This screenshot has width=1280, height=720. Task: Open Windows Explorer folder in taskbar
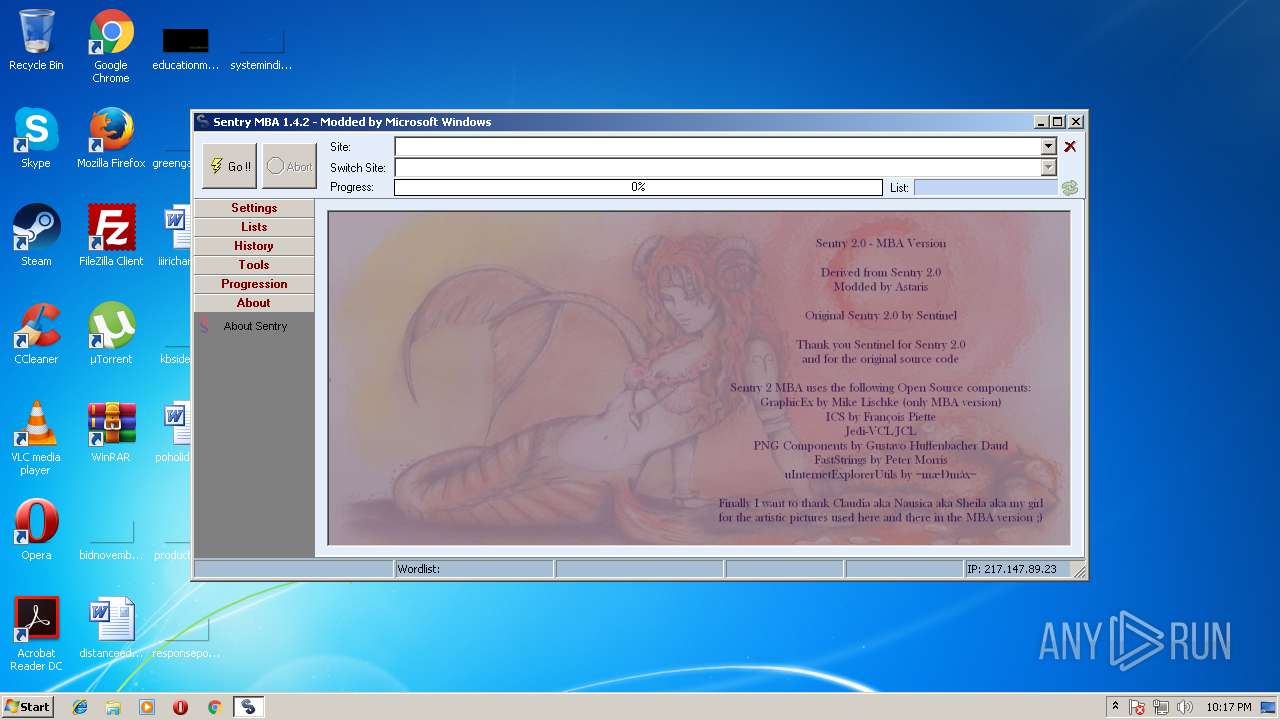click(x=113, y=707)
